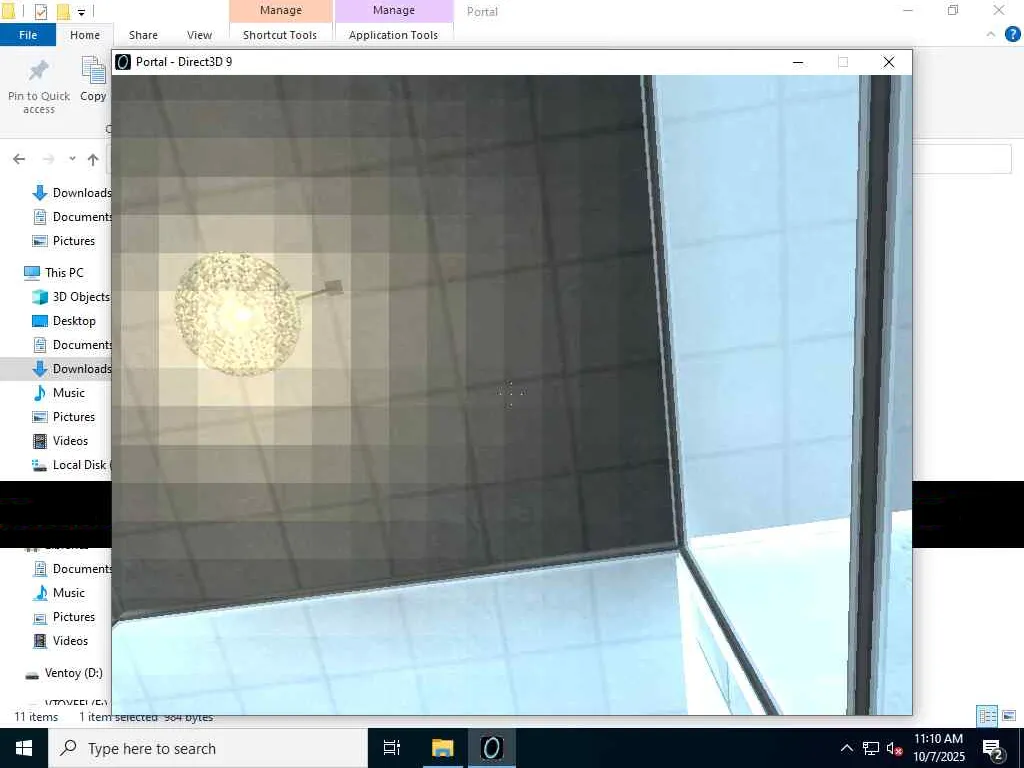Click New folder quick toolbar icon
Screen dimensions: 1024x768
pos(63,12)
